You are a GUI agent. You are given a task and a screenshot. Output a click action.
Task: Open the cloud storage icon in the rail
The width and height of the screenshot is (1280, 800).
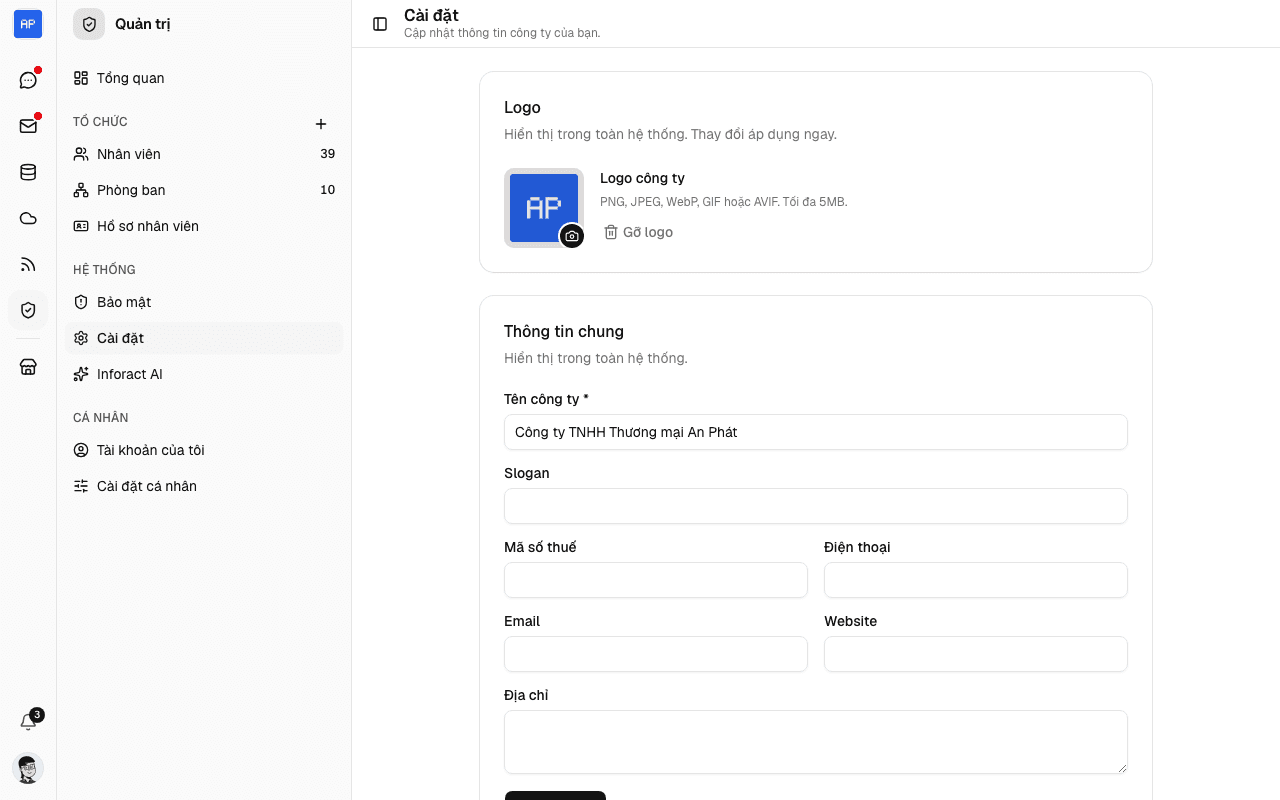[28, 218]
